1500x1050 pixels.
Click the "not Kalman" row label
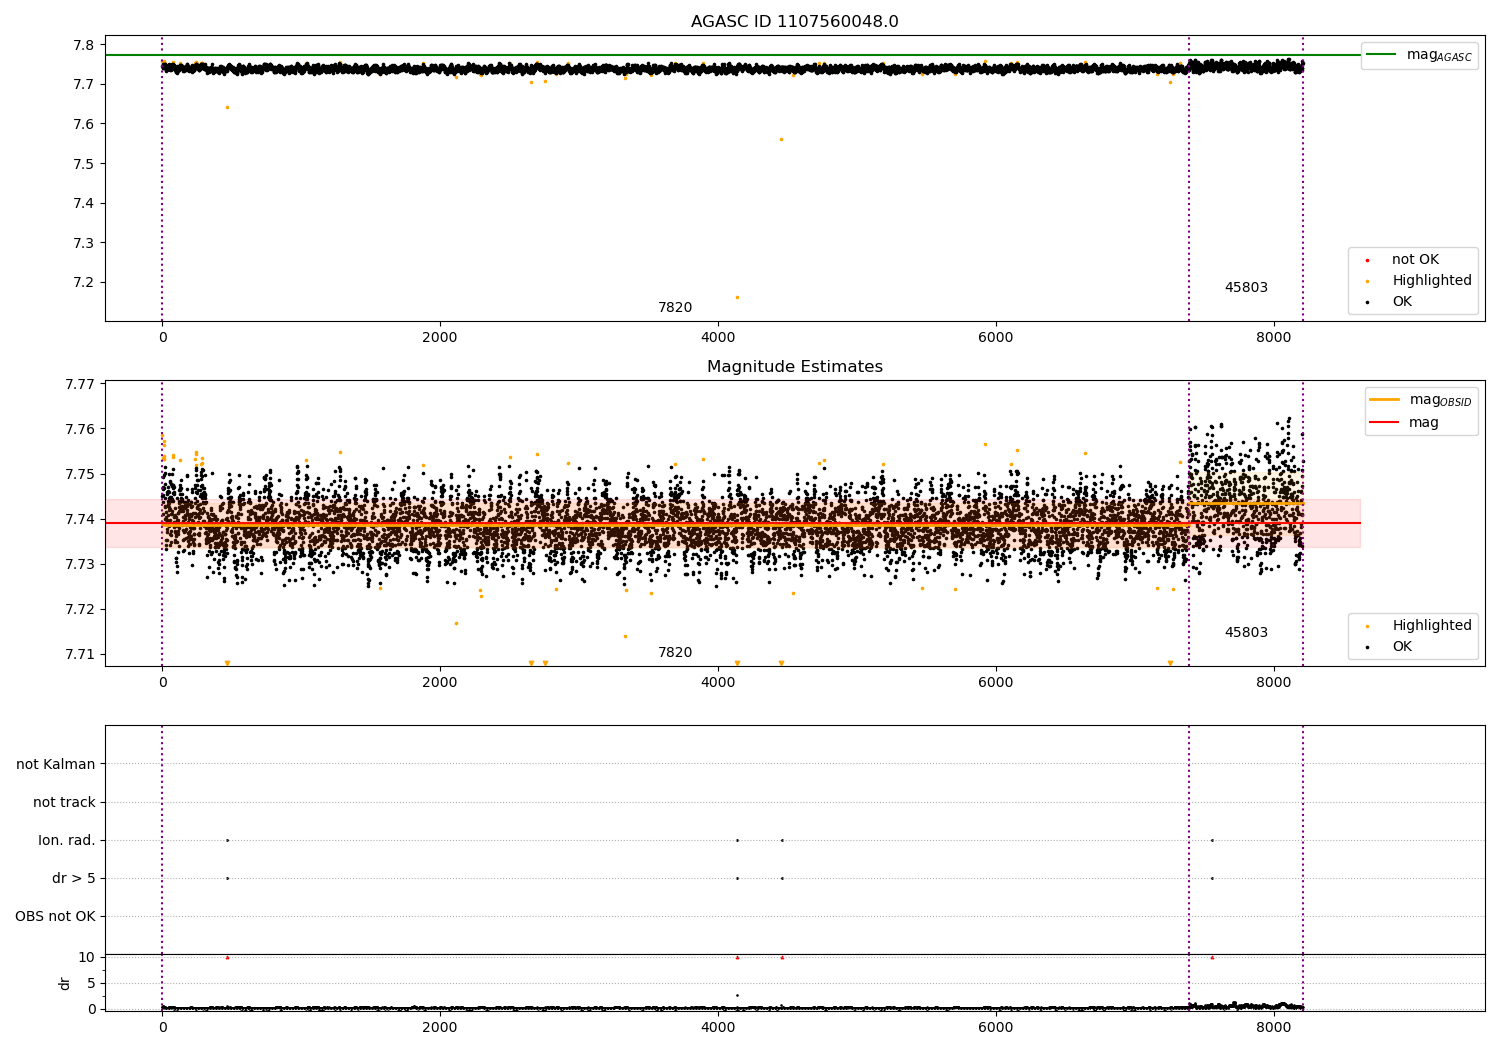(x=56, y=764)
